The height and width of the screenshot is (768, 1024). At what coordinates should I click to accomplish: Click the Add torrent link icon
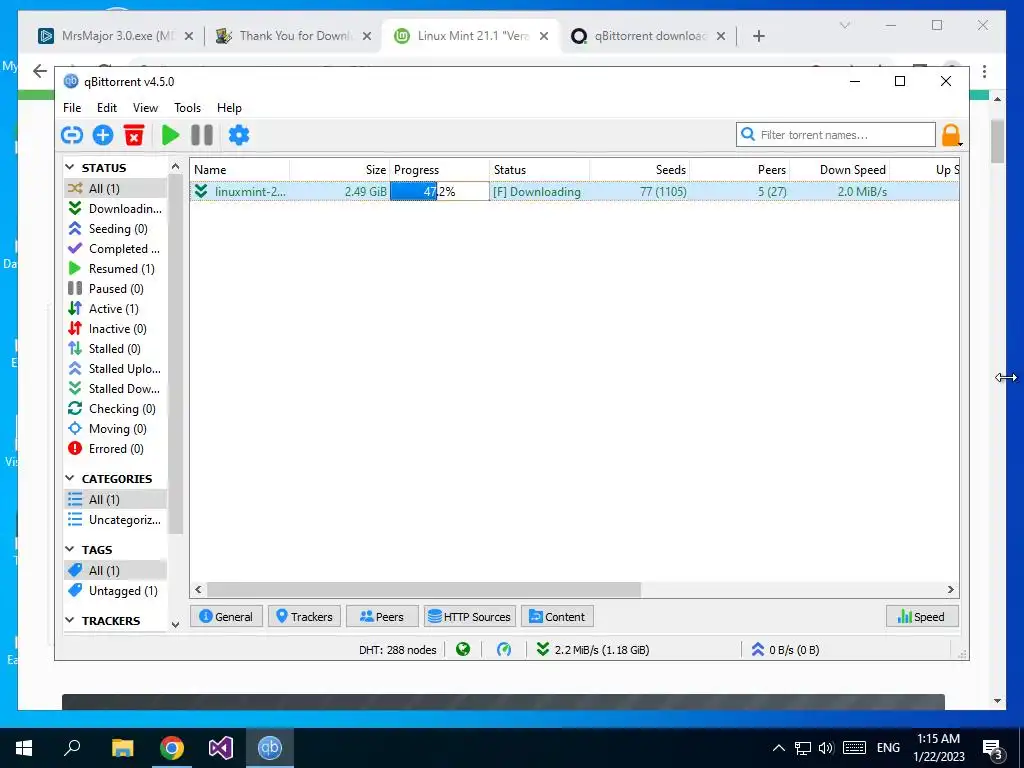[x=72, y=135]
